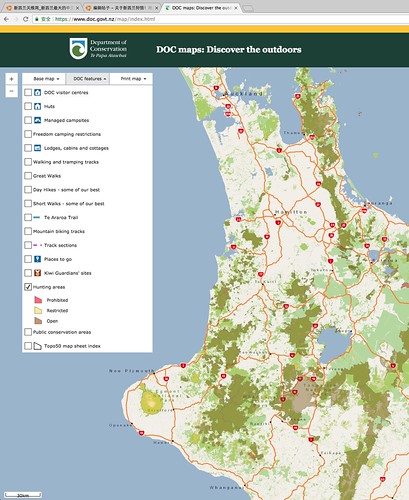Uncheck the Hunting areas checkbox

click(28, 287)
